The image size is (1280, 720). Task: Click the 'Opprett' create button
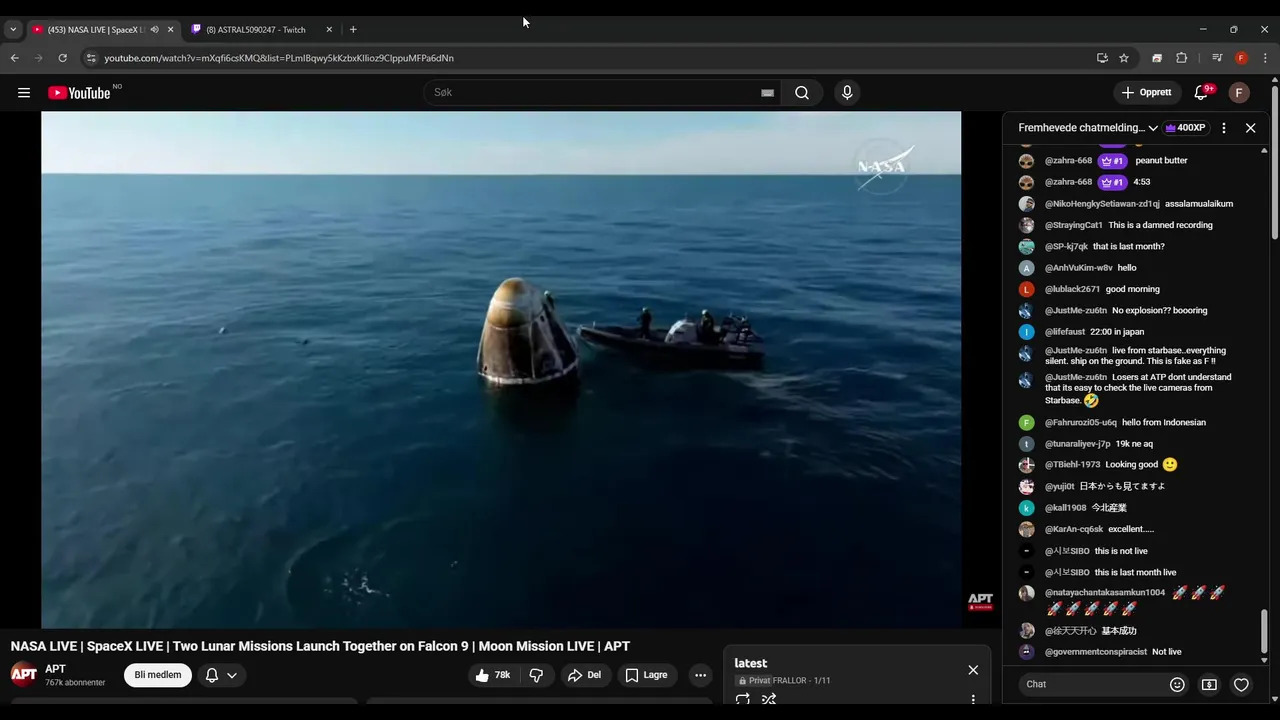click(1147, 93)
